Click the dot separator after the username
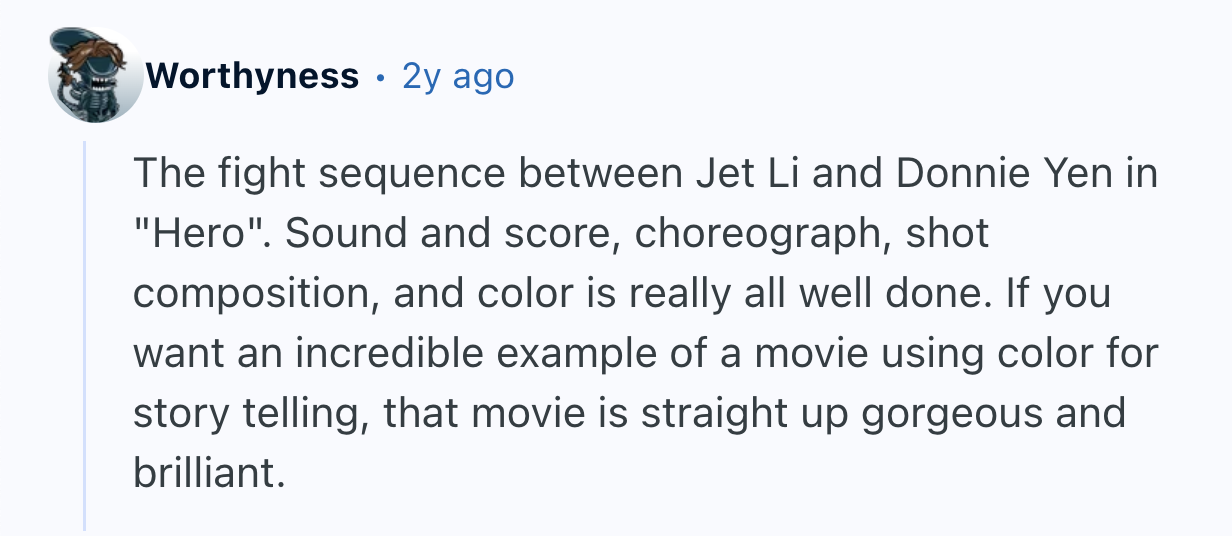 click(381, 77)
